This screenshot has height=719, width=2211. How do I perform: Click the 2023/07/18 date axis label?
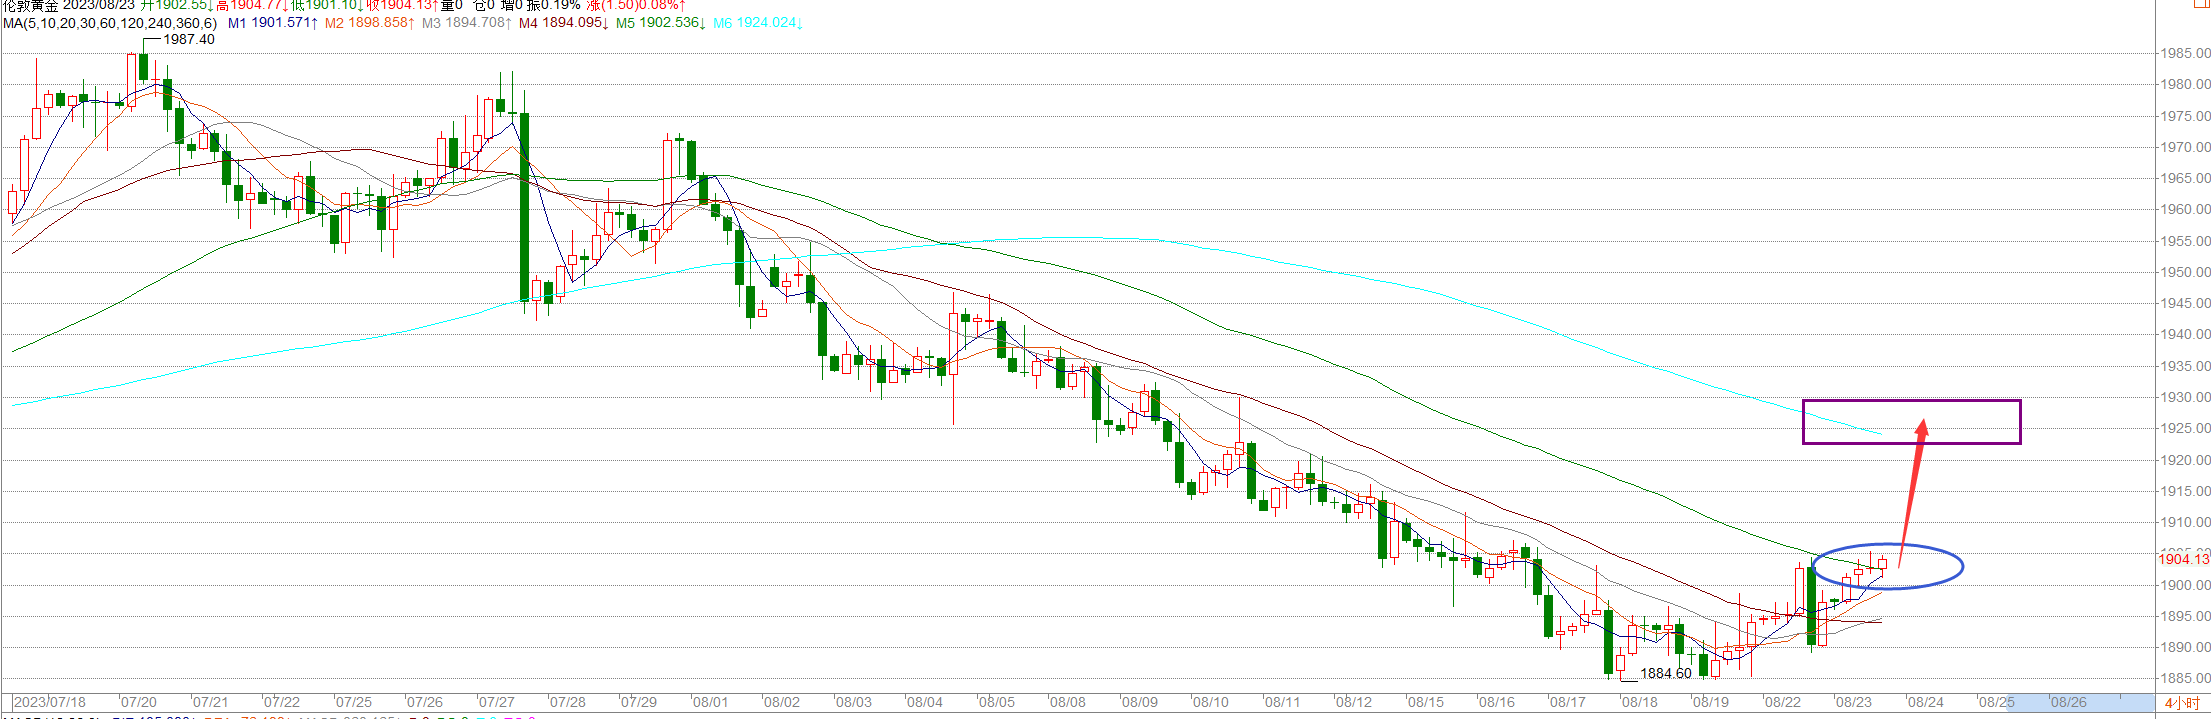coord(50,702)
